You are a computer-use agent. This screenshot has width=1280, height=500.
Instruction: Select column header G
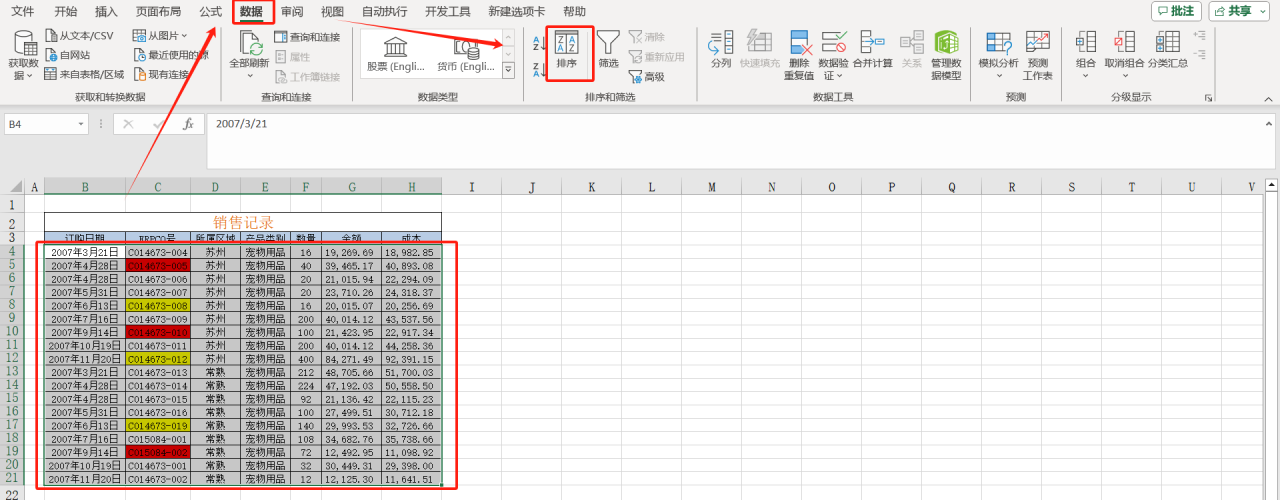click(x=352, y=187)
